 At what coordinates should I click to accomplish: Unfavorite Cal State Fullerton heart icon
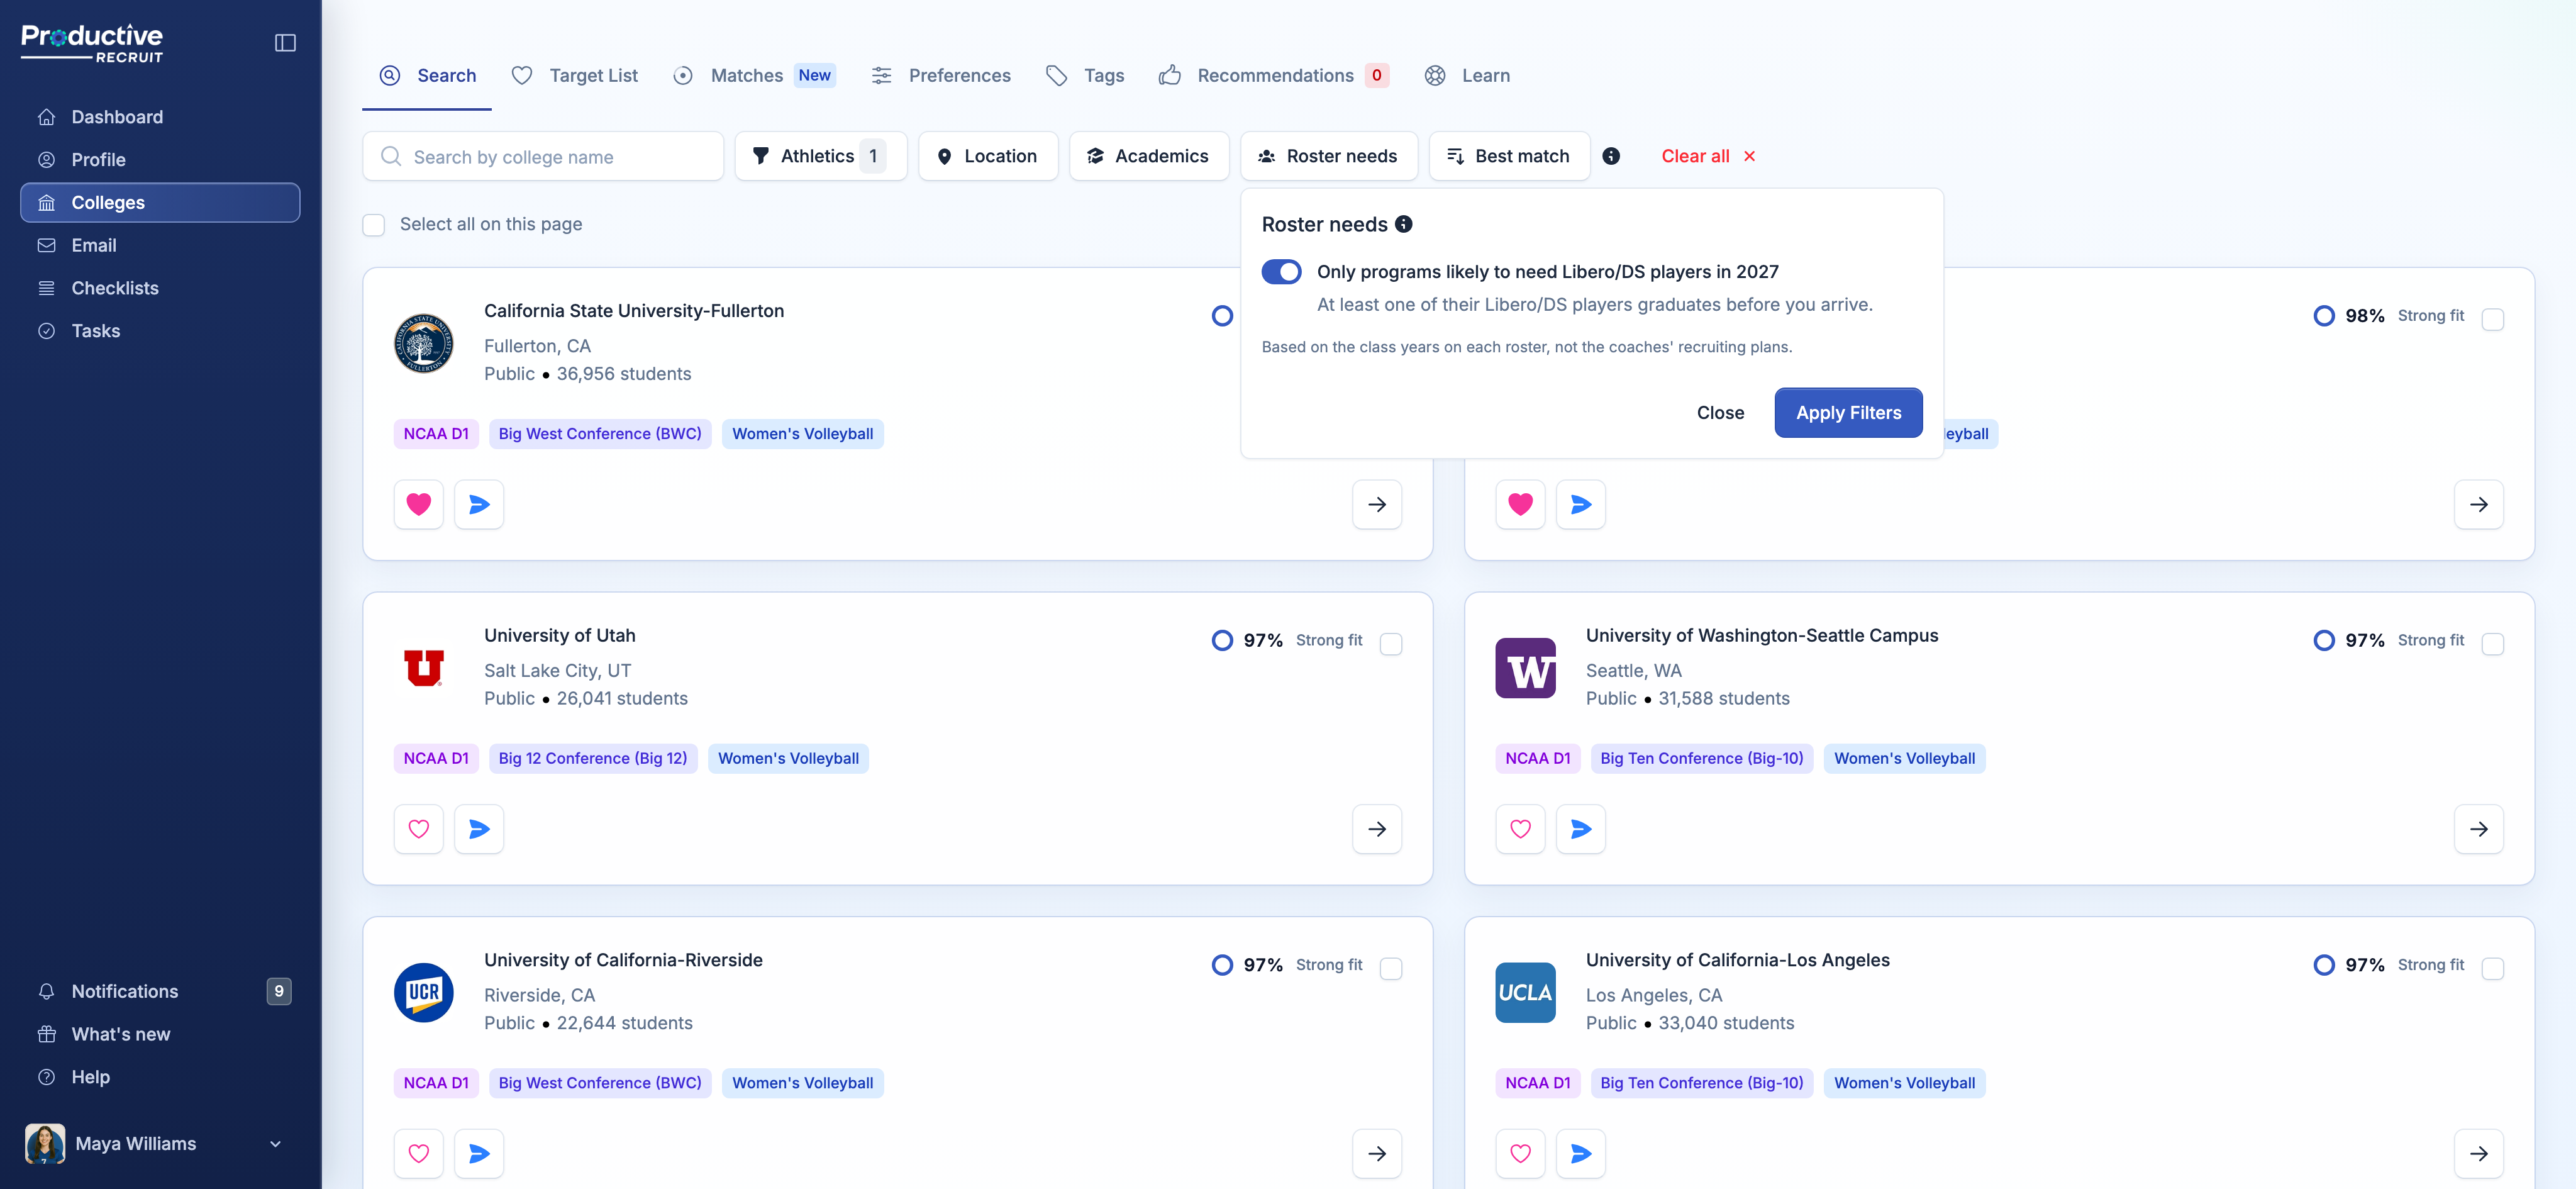pyautogui.click(x=419, y=504)
